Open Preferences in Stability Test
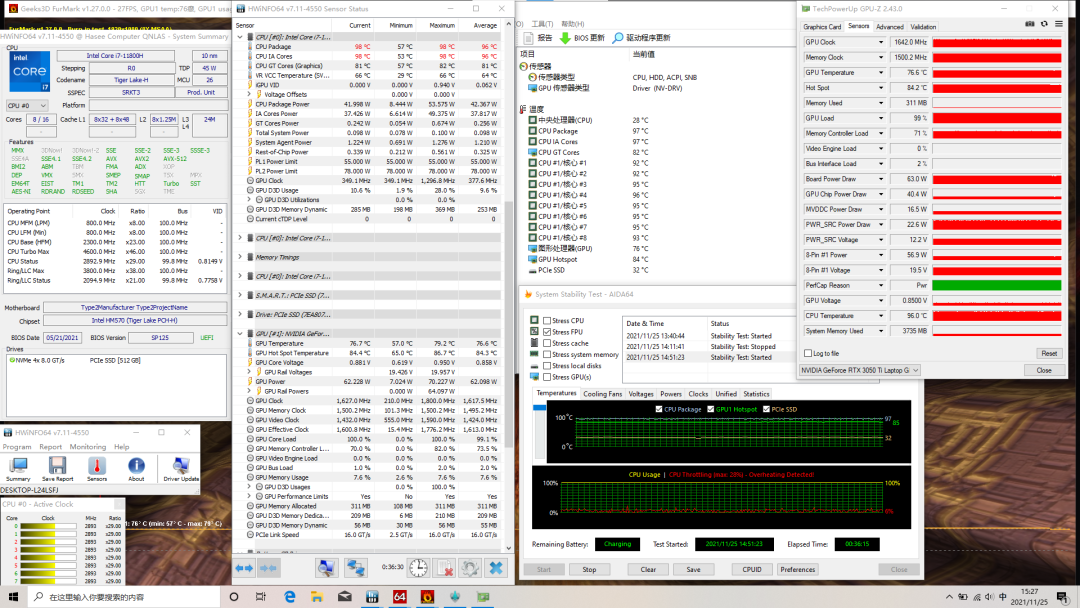1080x608 pixels. click(x=798, y=569)
